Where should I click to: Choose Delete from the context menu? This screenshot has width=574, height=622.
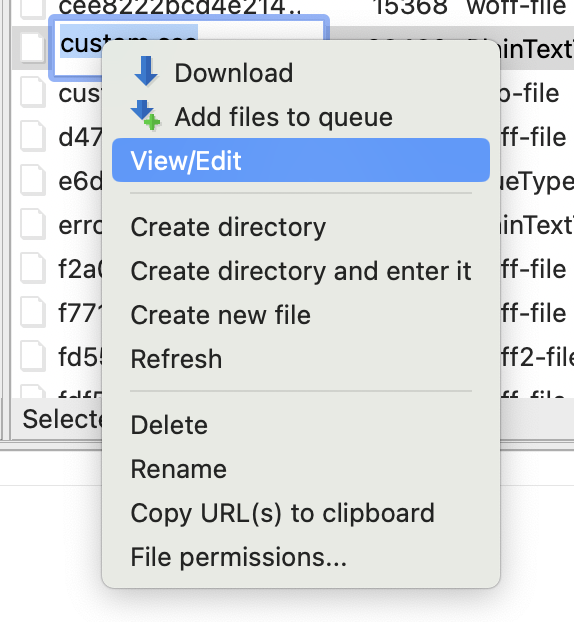pyautogui.click(x=301, y=425)
